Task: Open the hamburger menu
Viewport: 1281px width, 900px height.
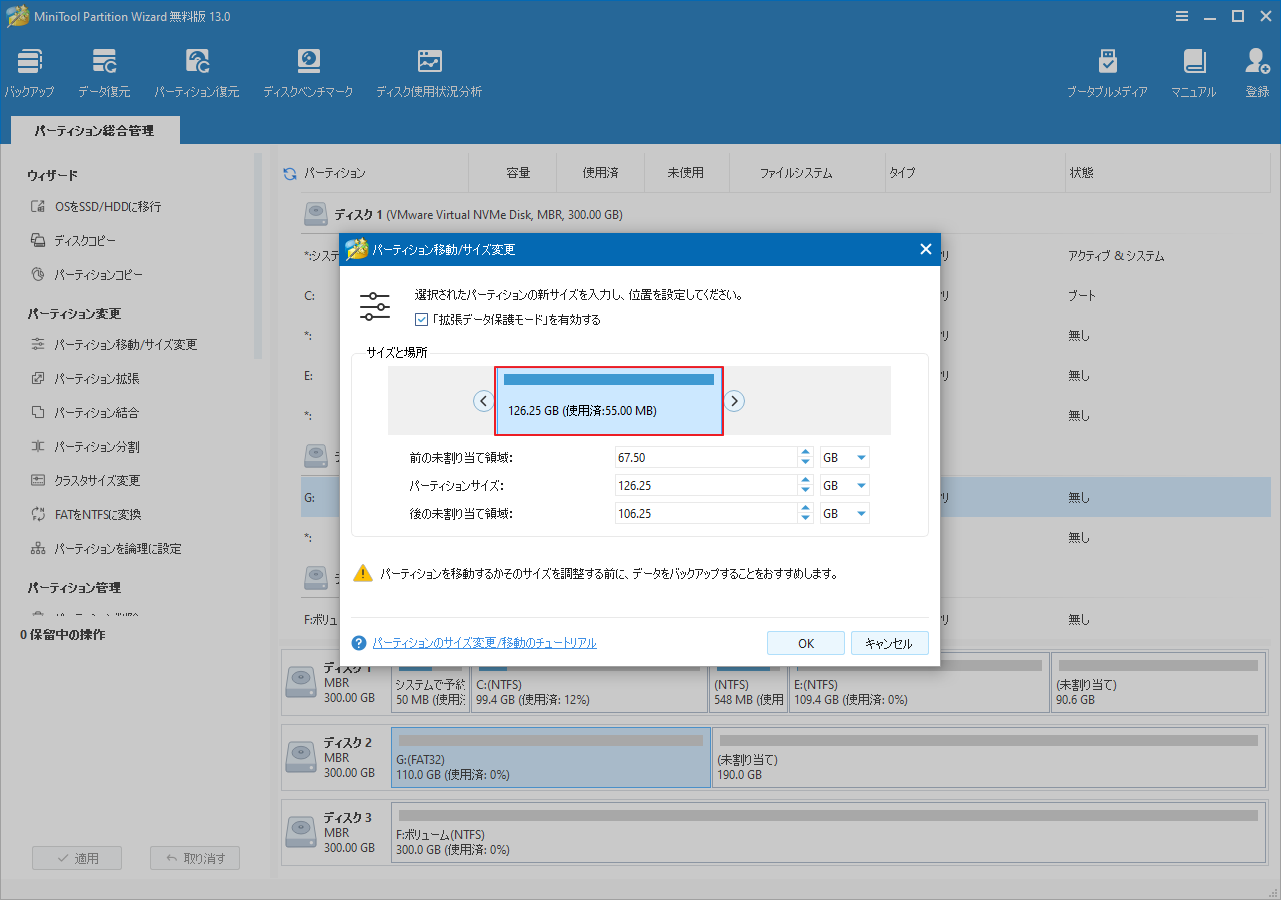Action: 1182,16
